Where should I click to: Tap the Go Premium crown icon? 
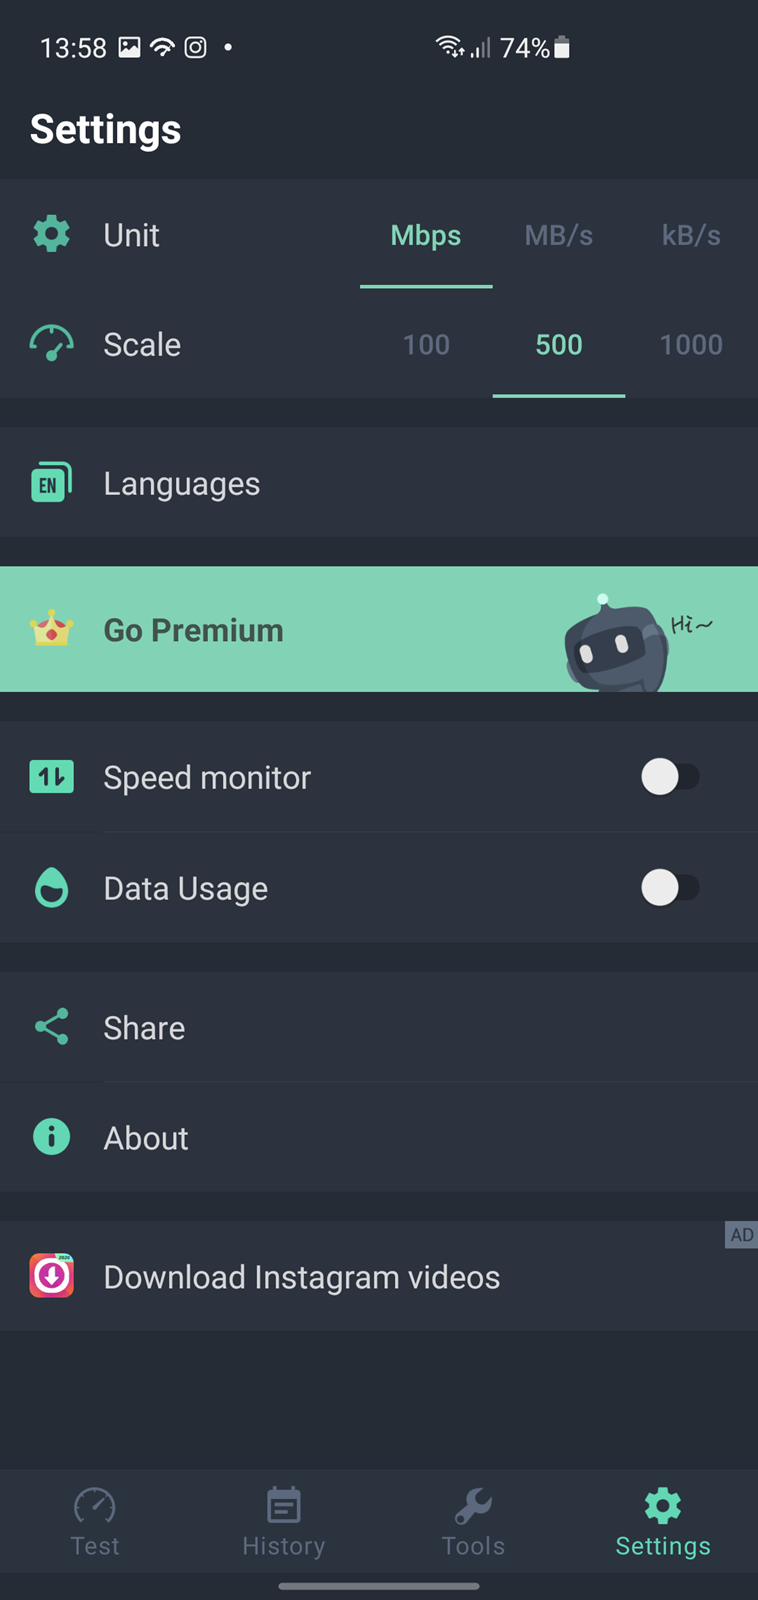[x=51, y=629]
